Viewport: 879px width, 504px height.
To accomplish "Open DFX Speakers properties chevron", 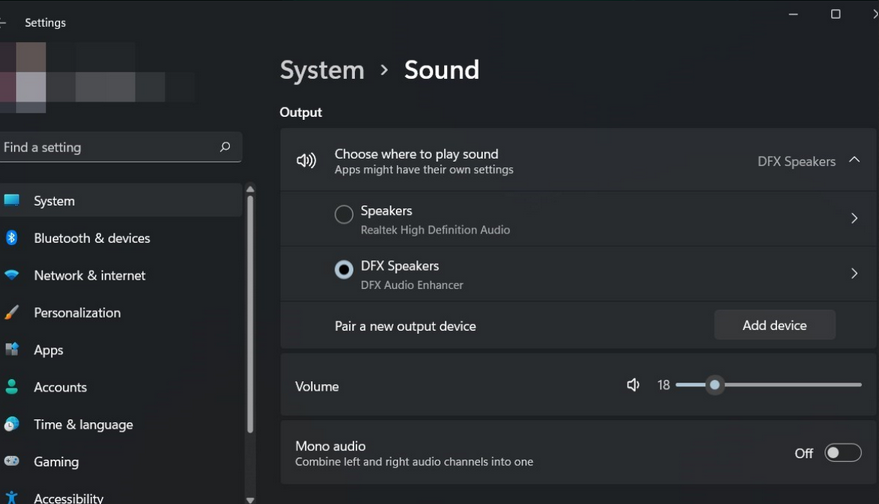I will click(x=854, y=274).
